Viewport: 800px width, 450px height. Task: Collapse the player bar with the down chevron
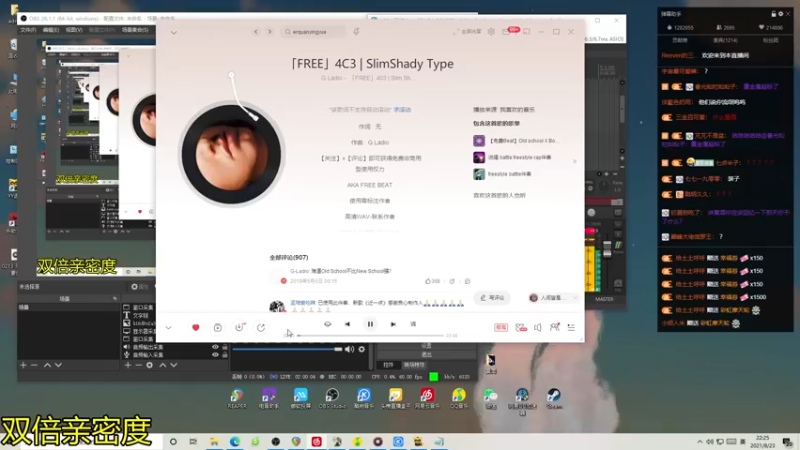[168, 328]
